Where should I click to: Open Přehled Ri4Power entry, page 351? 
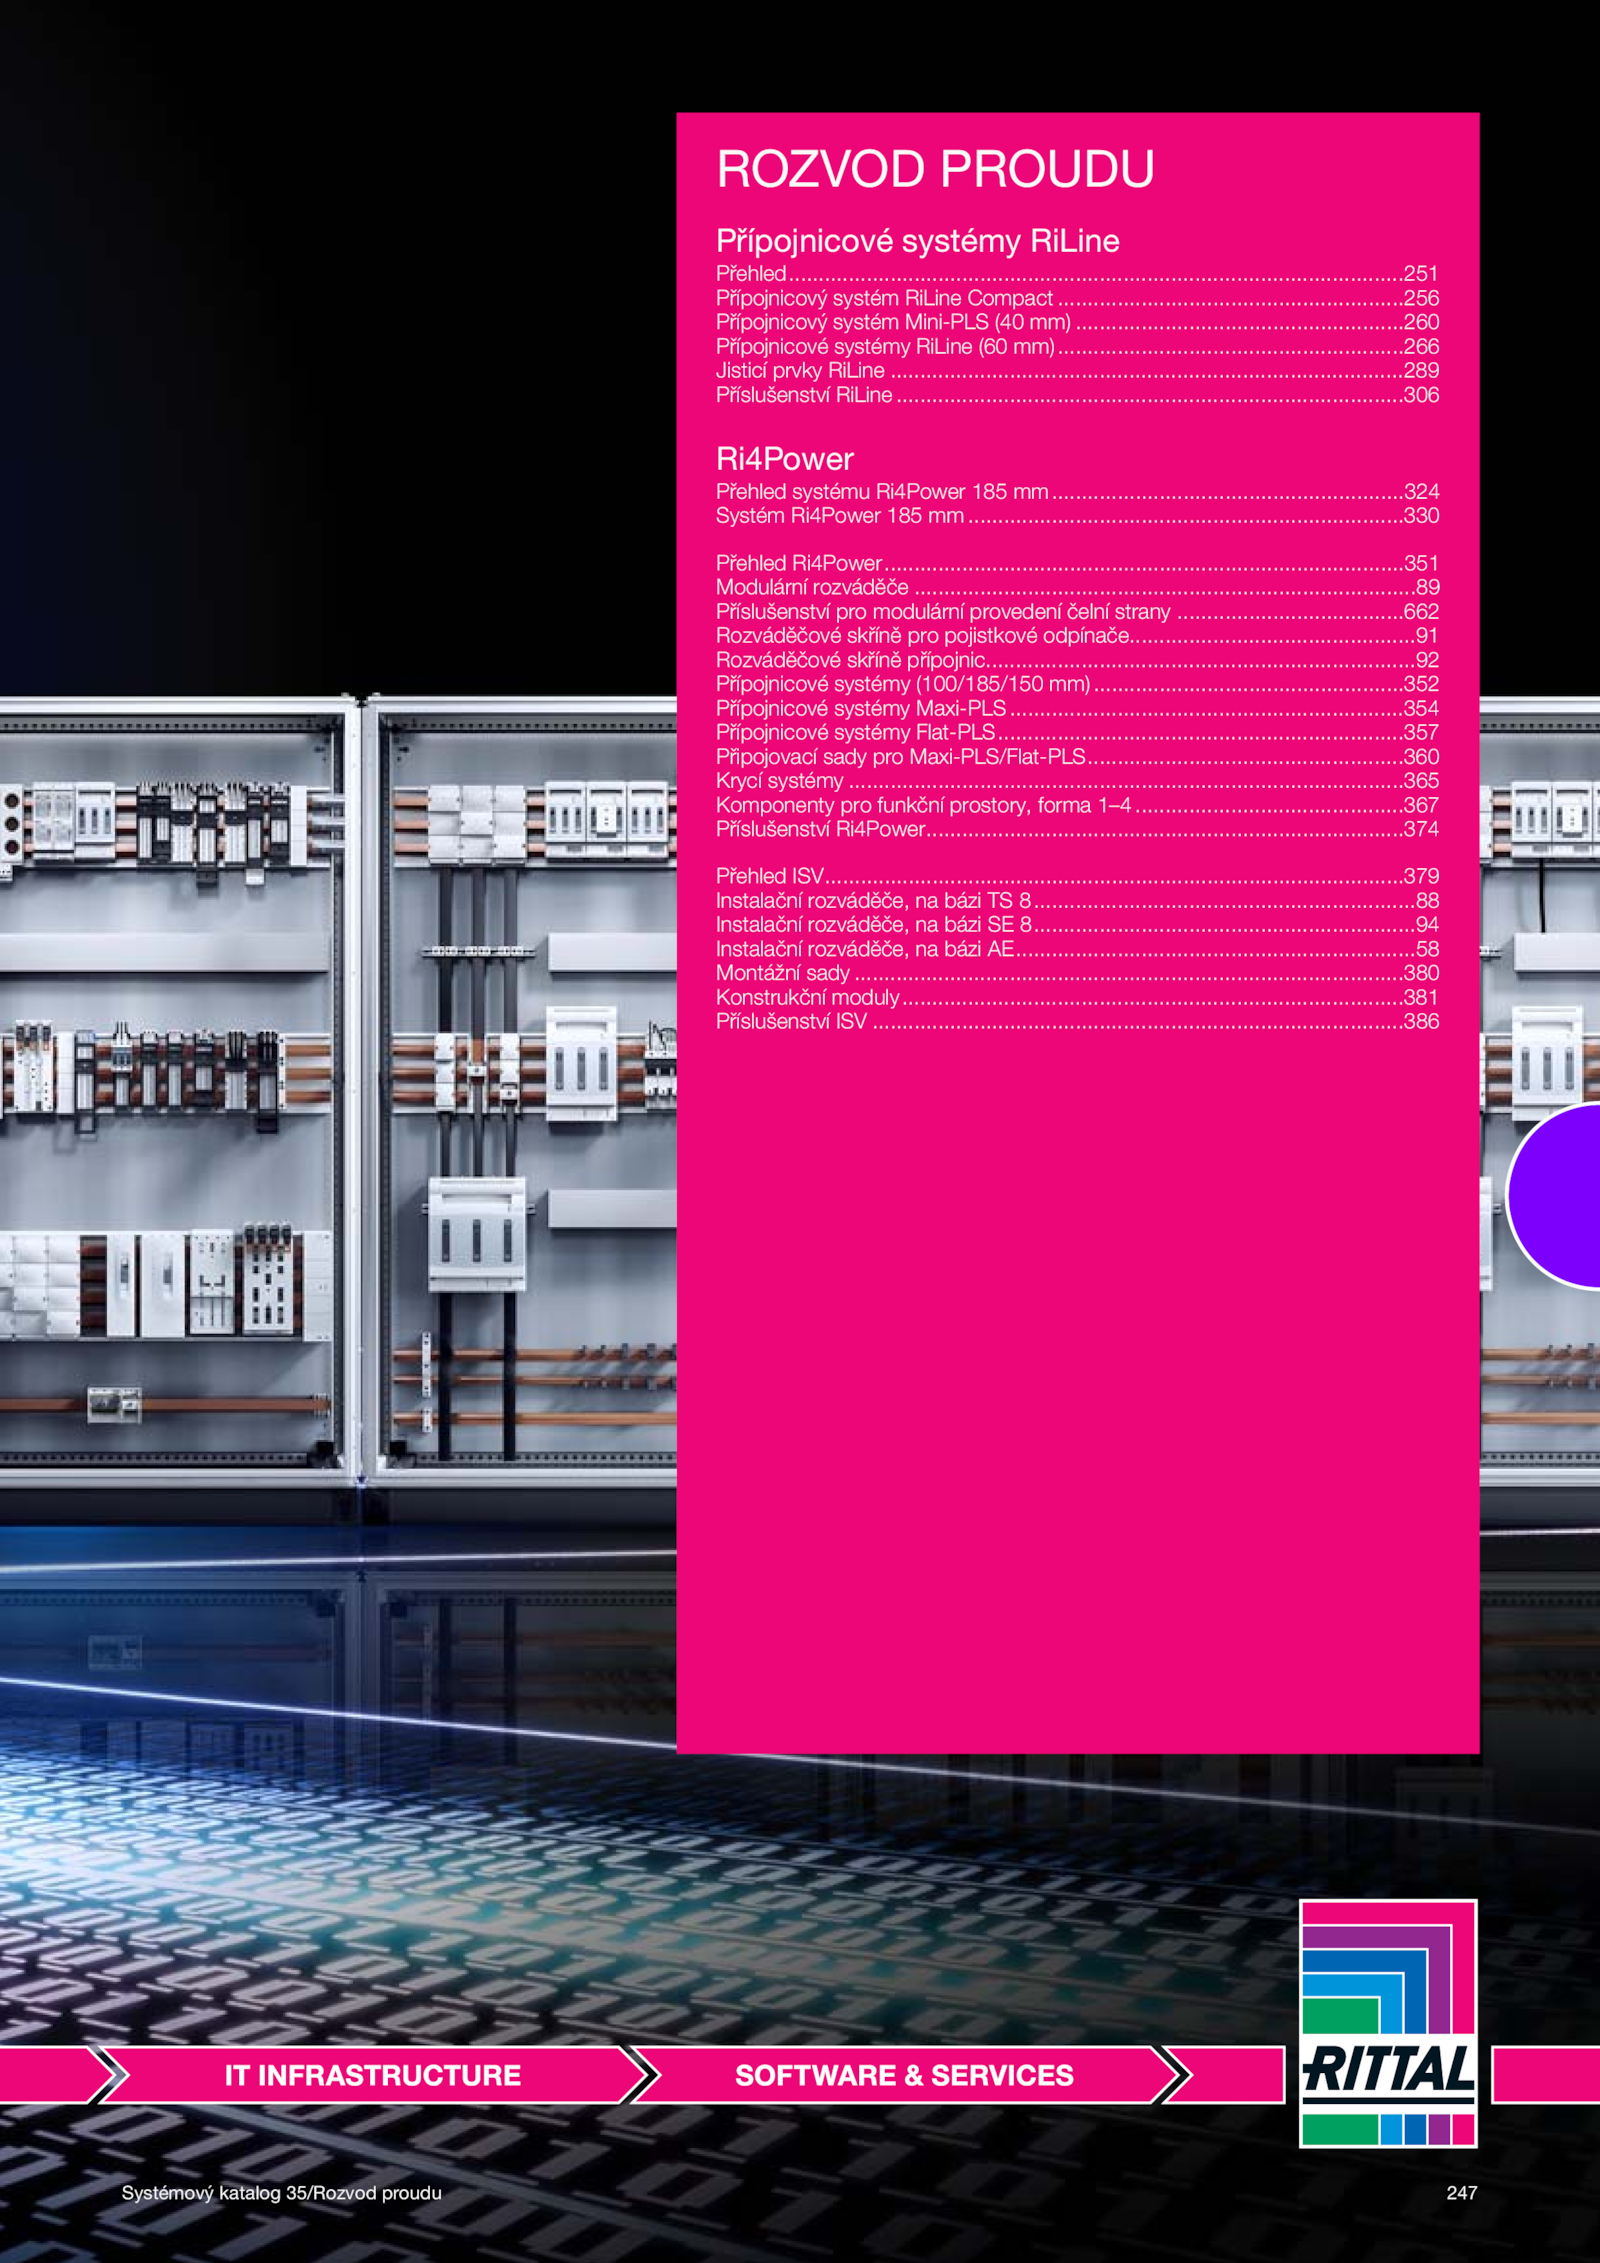click(x=1077, y=563)
